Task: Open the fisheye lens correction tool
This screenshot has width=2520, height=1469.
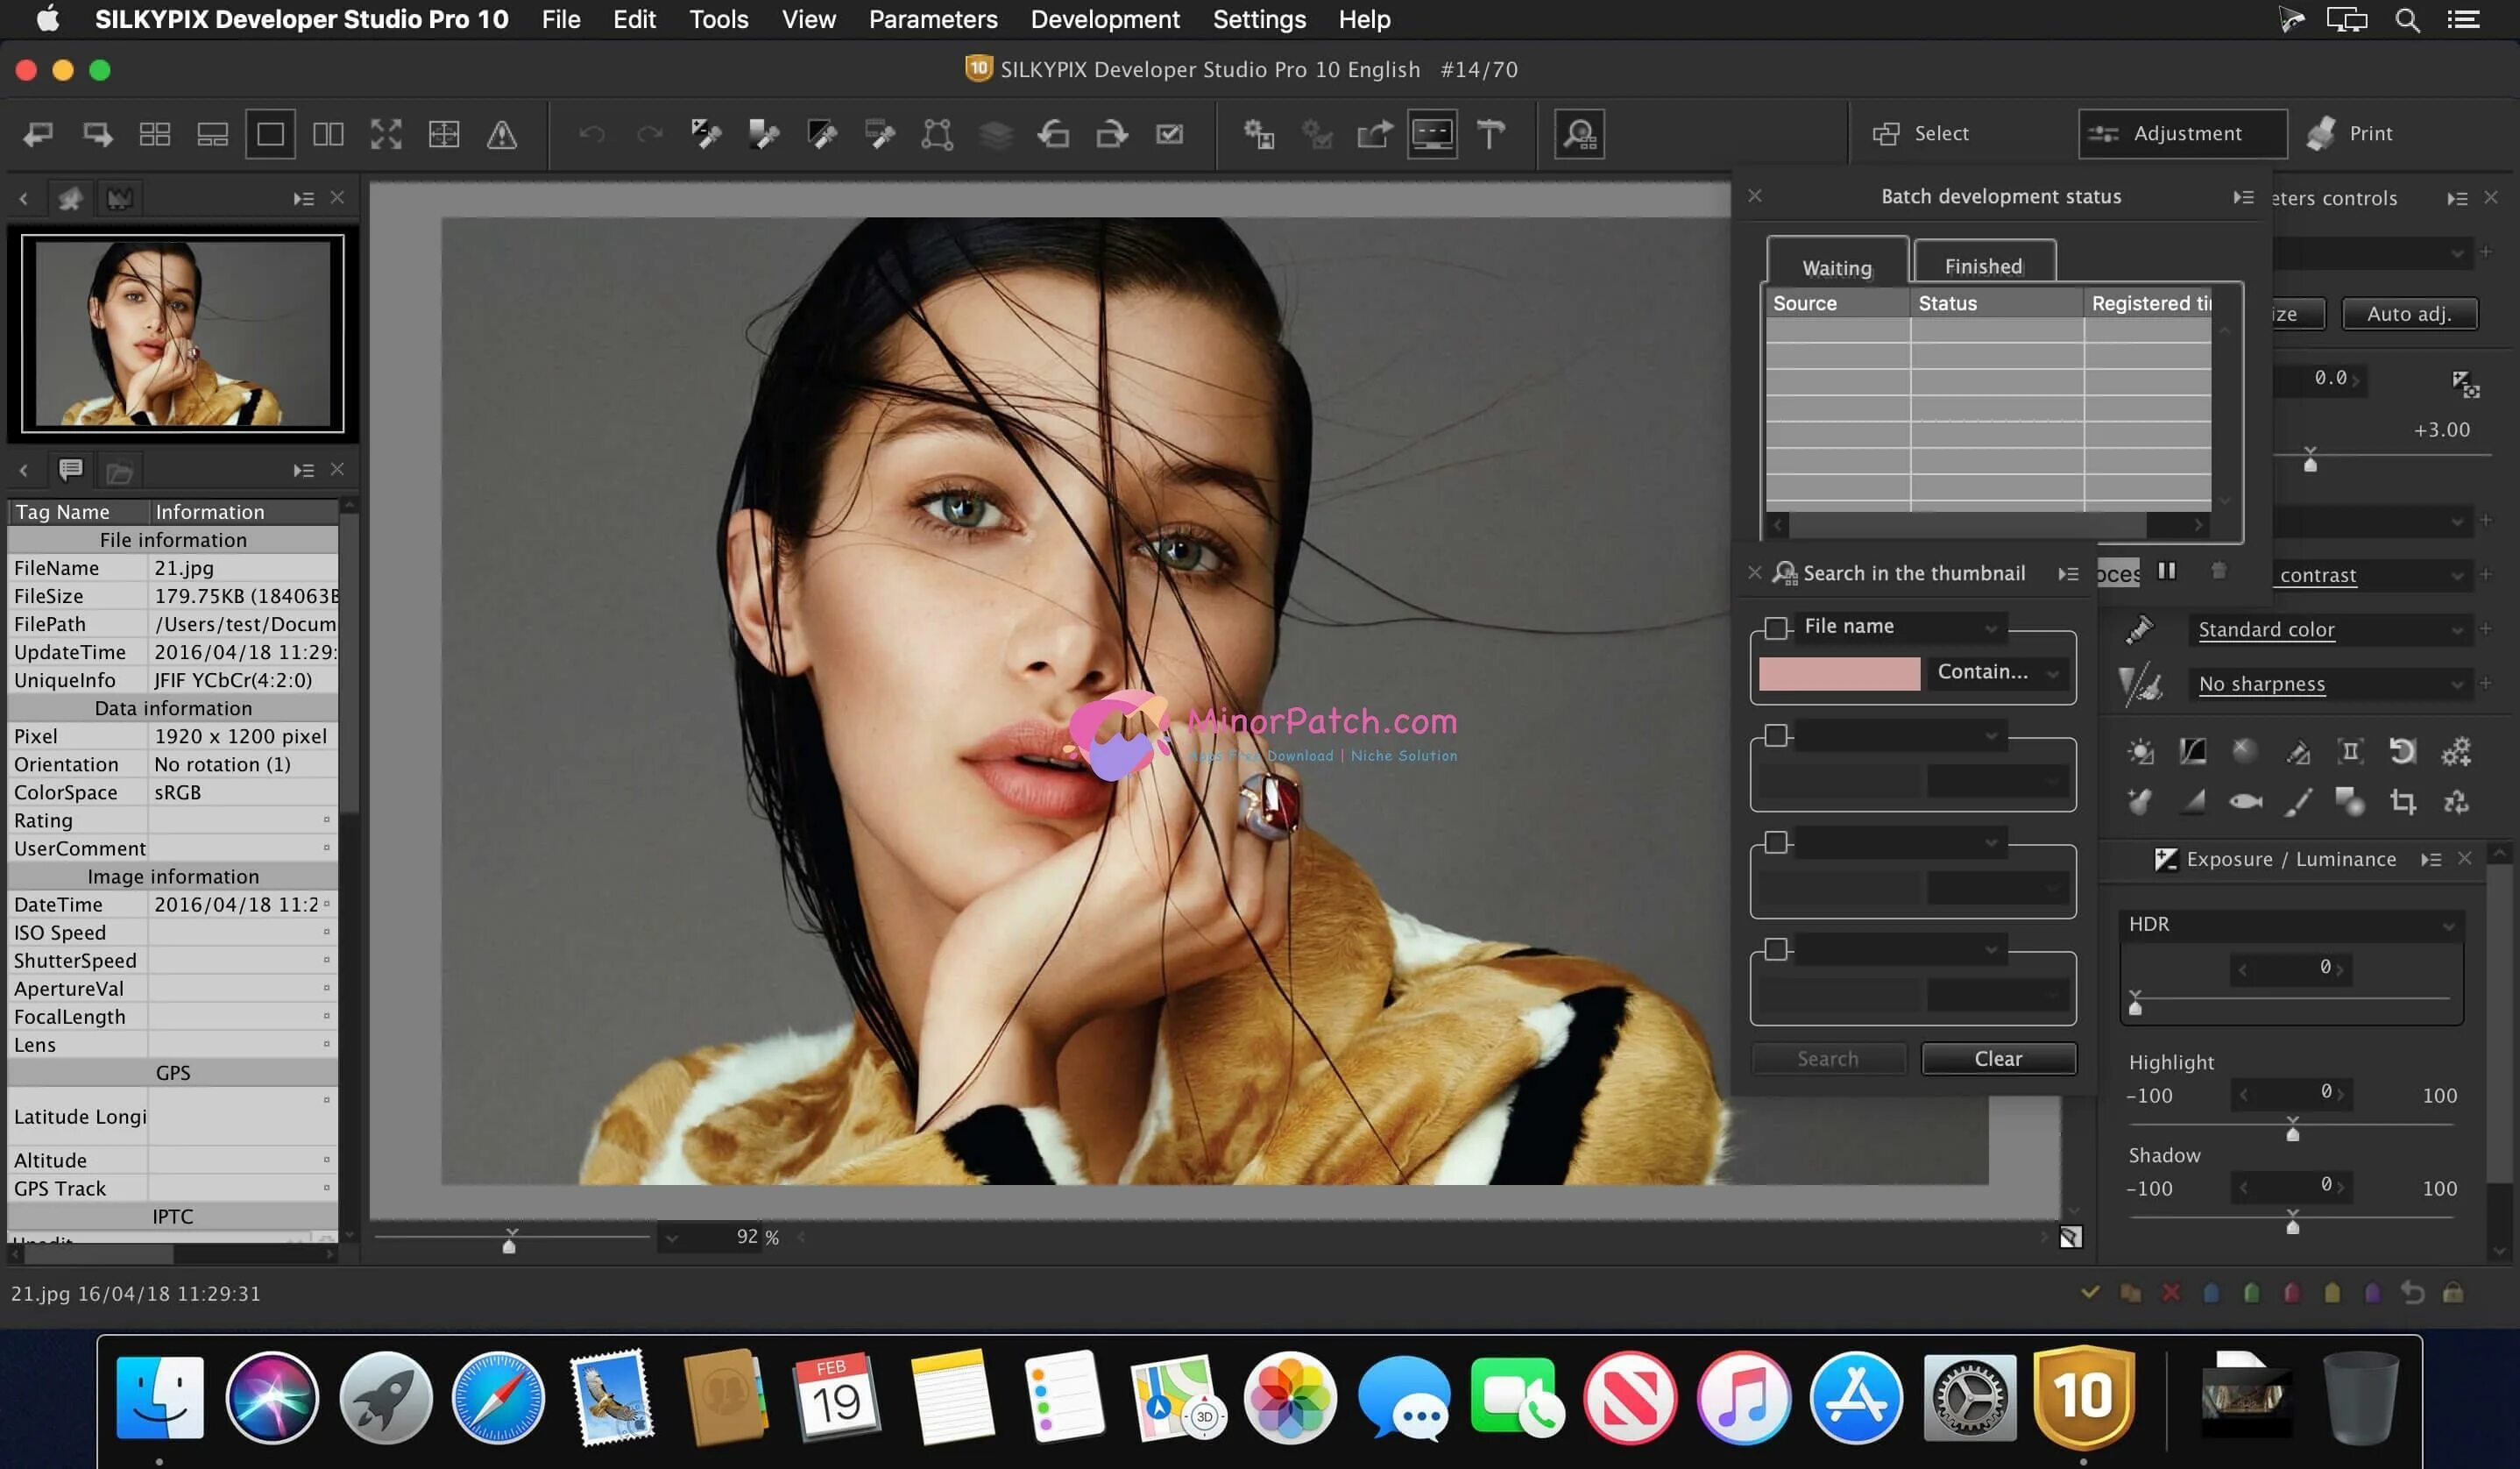Action: 2245,801
